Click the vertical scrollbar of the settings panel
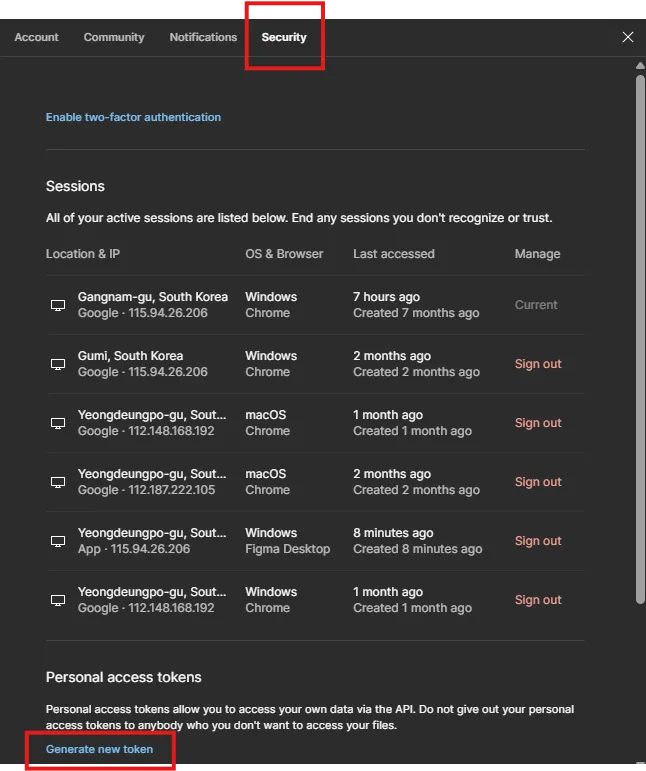 click(640, 340)
